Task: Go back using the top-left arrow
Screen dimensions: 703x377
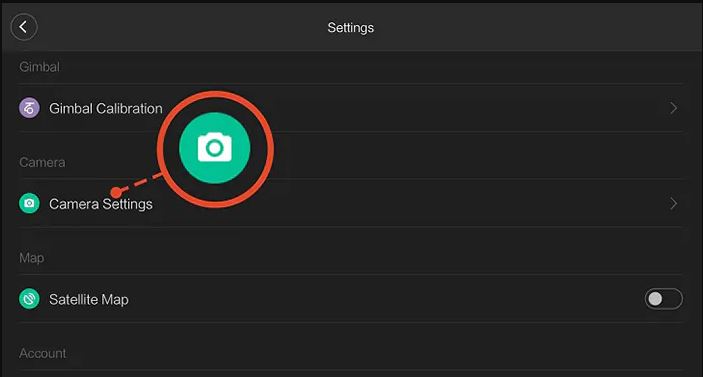Action: tap(24, 27)
